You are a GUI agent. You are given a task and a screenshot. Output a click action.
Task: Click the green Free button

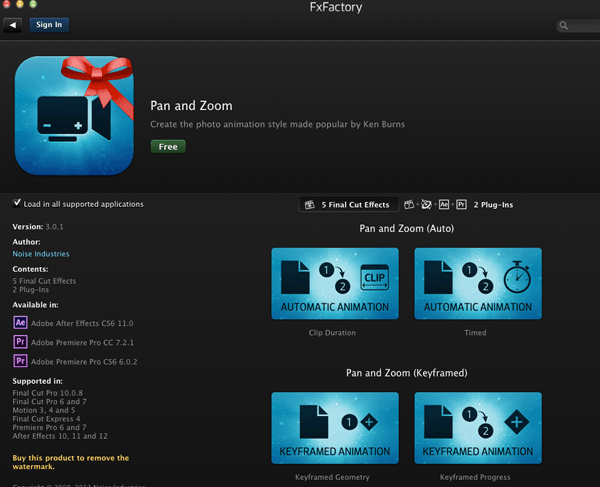tap(168, 147)
